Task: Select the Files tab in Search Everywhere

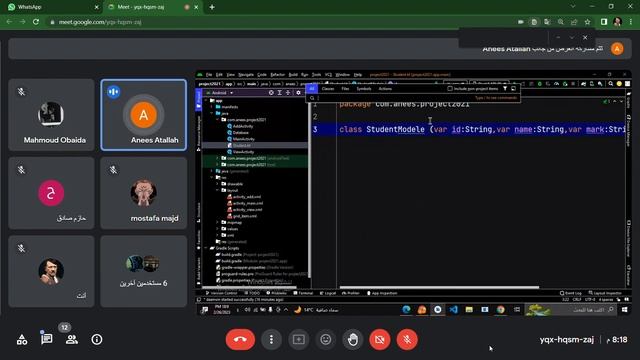Action: 345,89
